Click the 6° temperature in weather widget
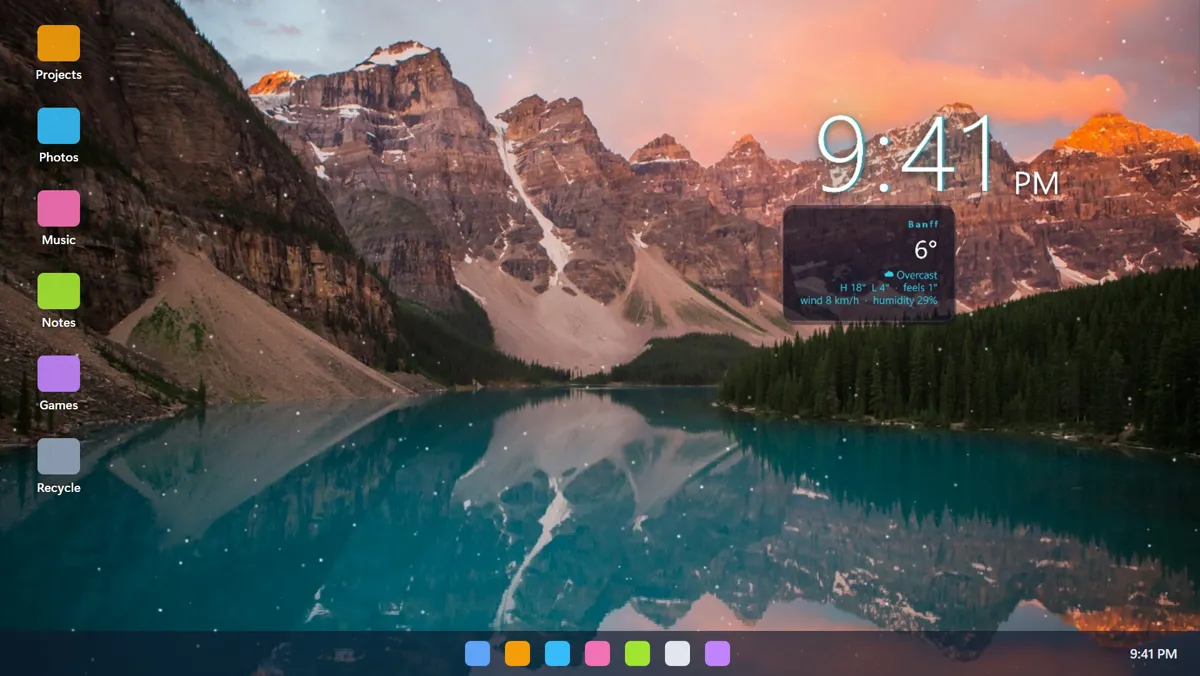The width and height of the screenshot is (1200, 676). click(926, 250)
